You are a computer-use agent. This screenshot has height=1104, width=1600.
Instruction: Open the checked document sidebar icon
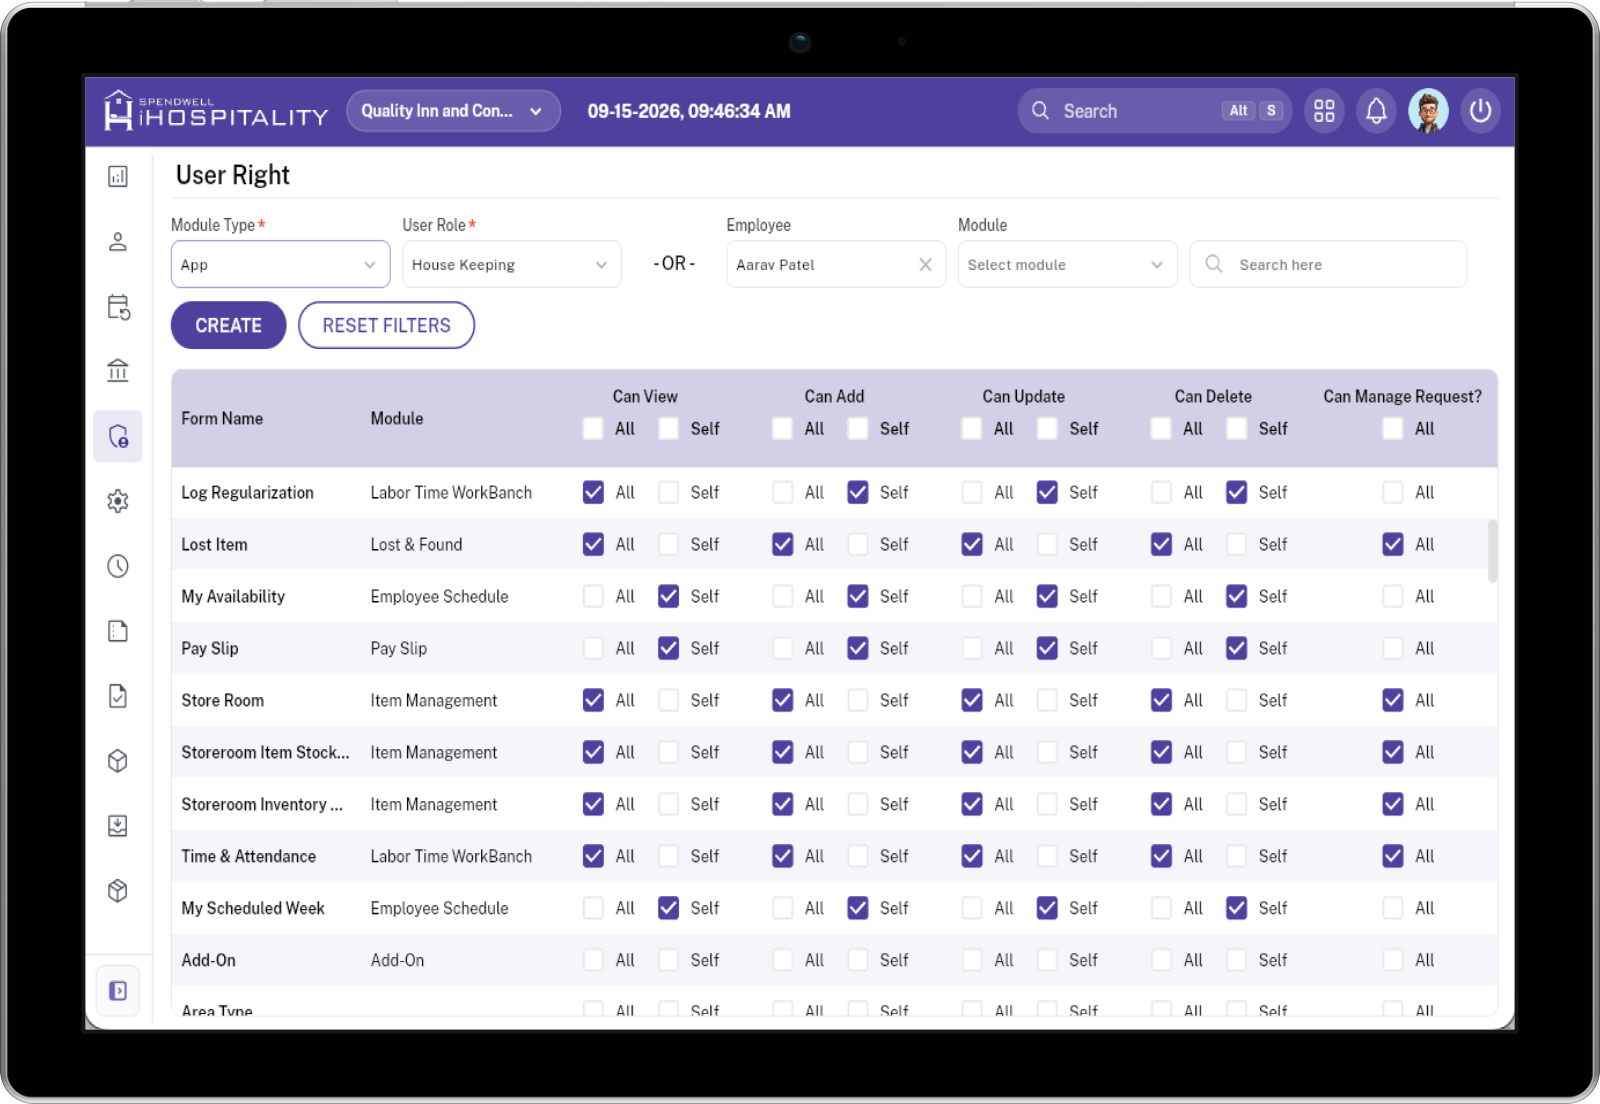click(x=118, y=696)
